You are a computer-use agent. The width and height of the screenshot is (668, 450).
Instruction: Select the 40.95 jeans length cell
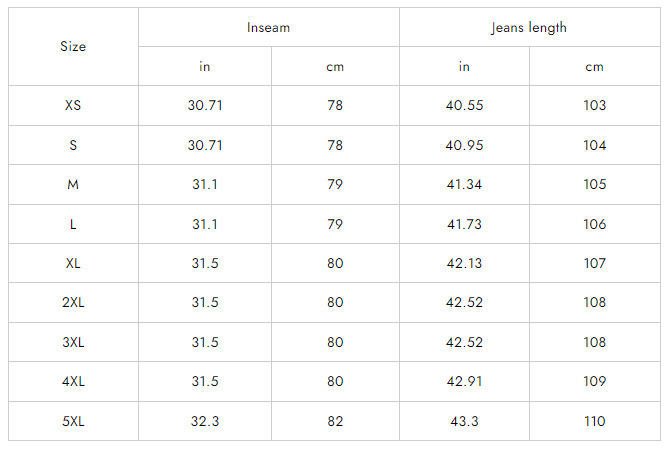click(464, 145)
